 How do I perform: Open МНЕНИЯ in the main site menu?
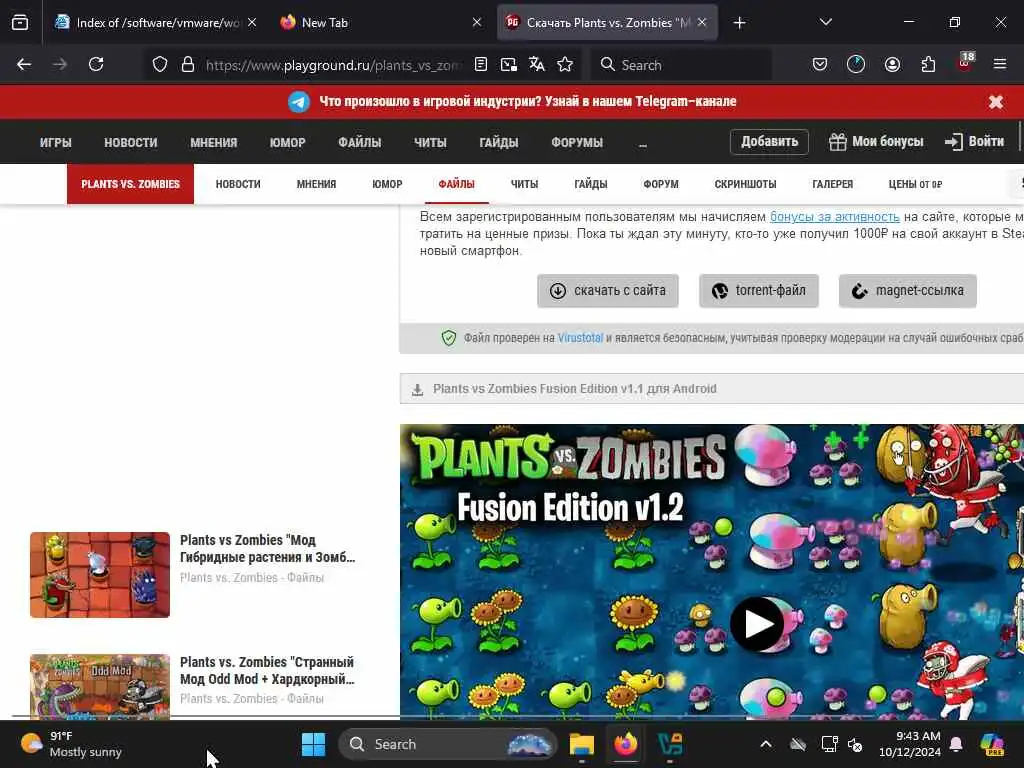(x=214, y=142)
